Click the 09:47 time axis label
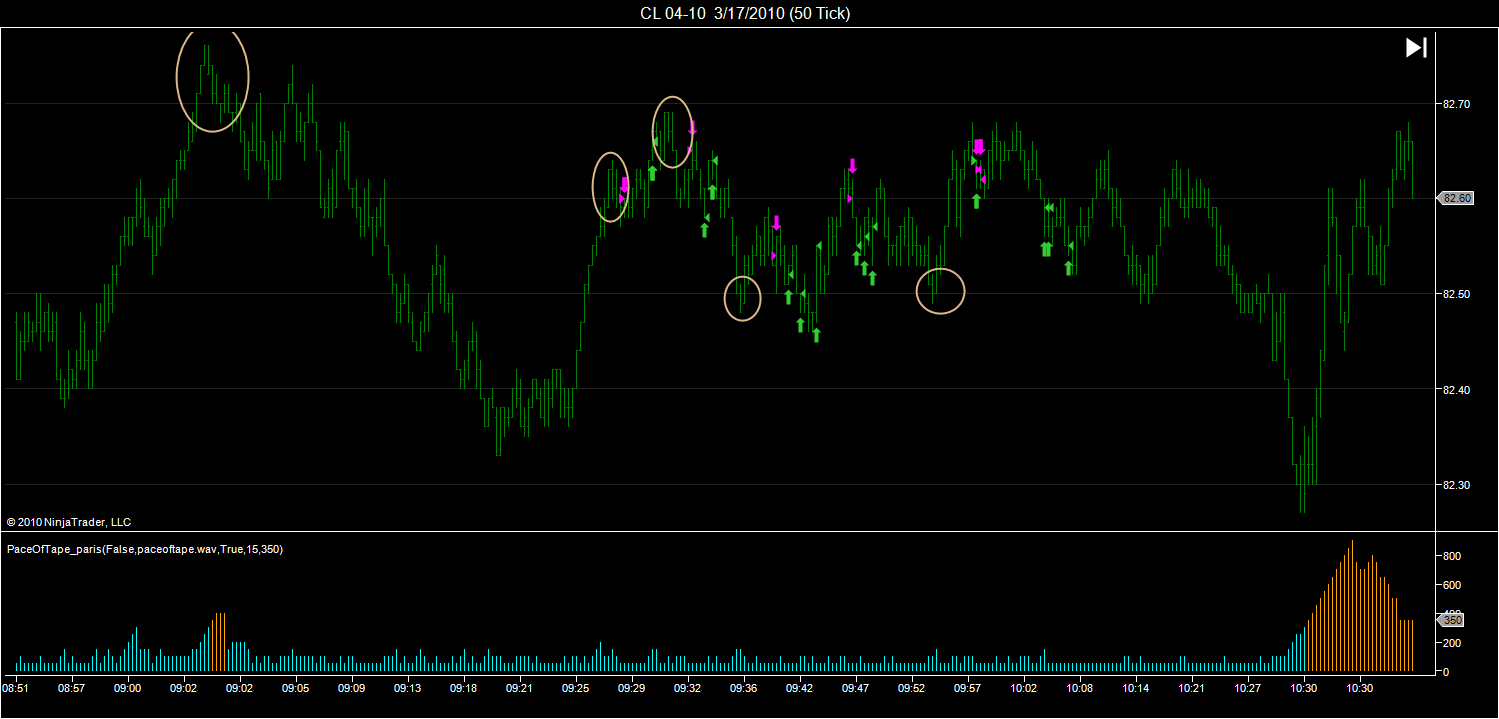This screenshot has height=719, width=1499. [856, 688]
